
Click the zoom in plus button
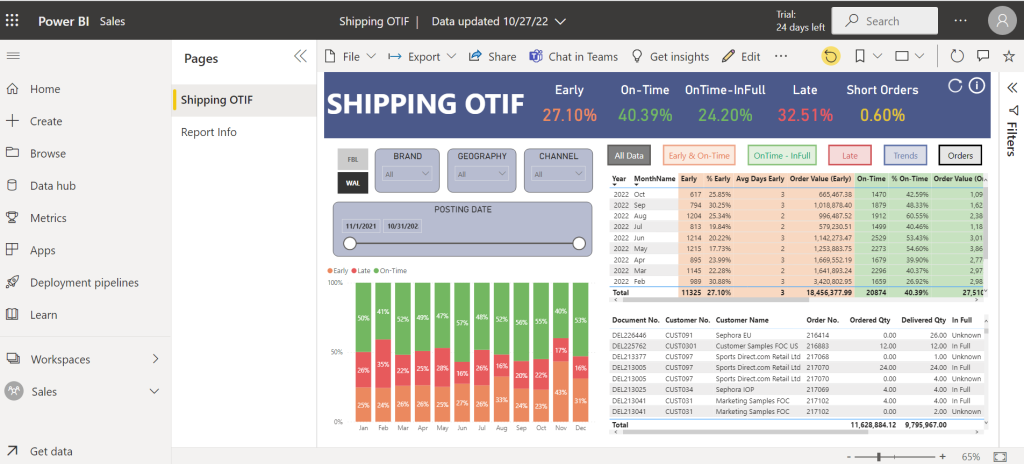[x=942, y=456]
